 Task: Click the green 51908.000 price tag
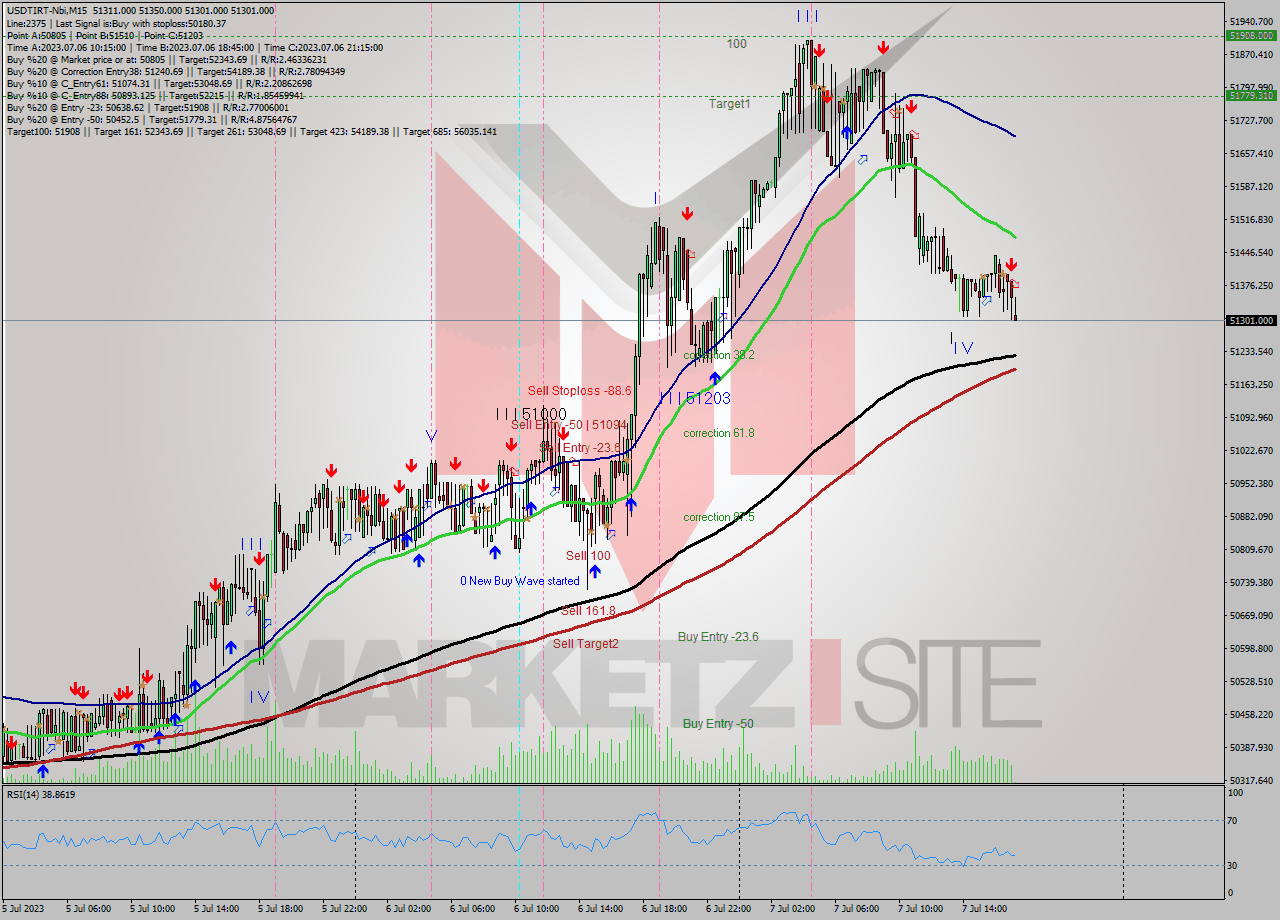tap(1251, 36)
